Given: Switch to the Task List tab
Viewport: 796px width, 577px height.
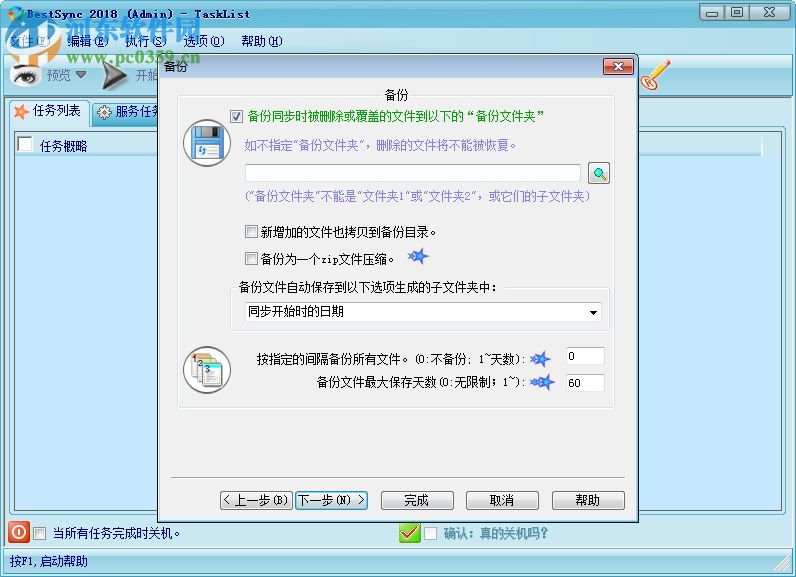Looking at the screenshot, I should (50, 111).
